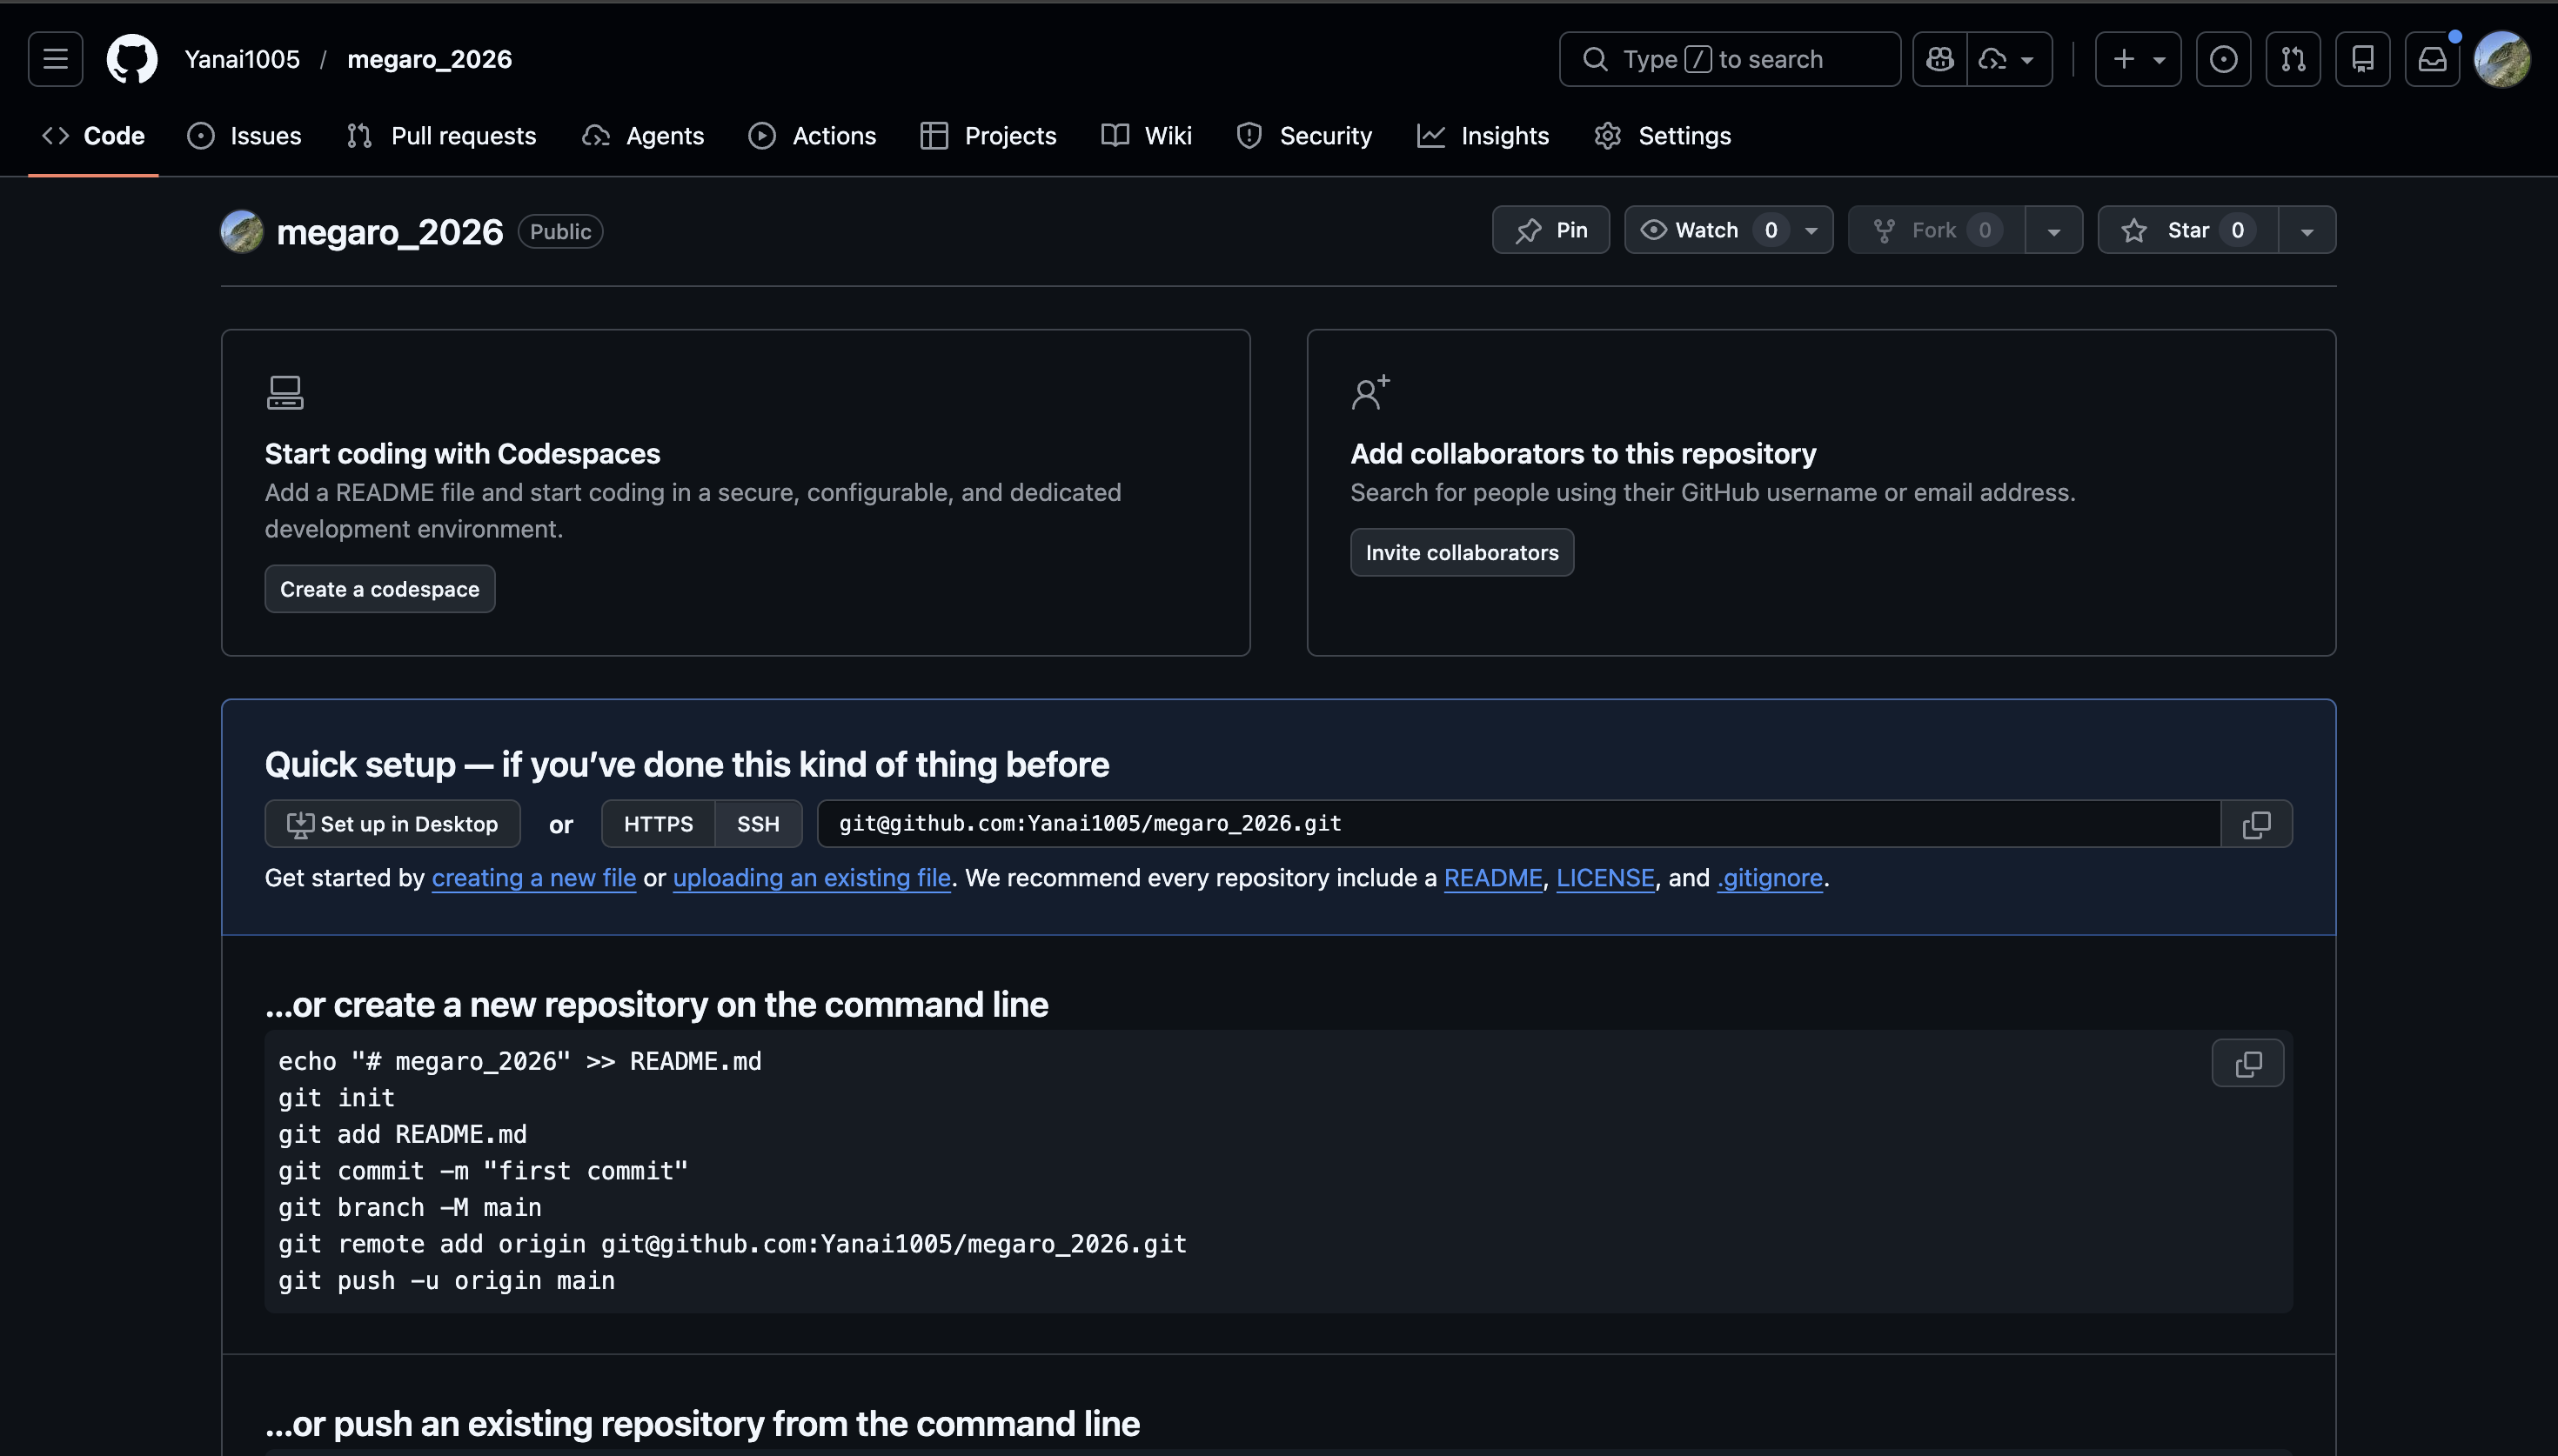Screen dimensions: 2558x1456
Task: Star the megaro_2026 repository
Action: click(x=2186, y=230)
